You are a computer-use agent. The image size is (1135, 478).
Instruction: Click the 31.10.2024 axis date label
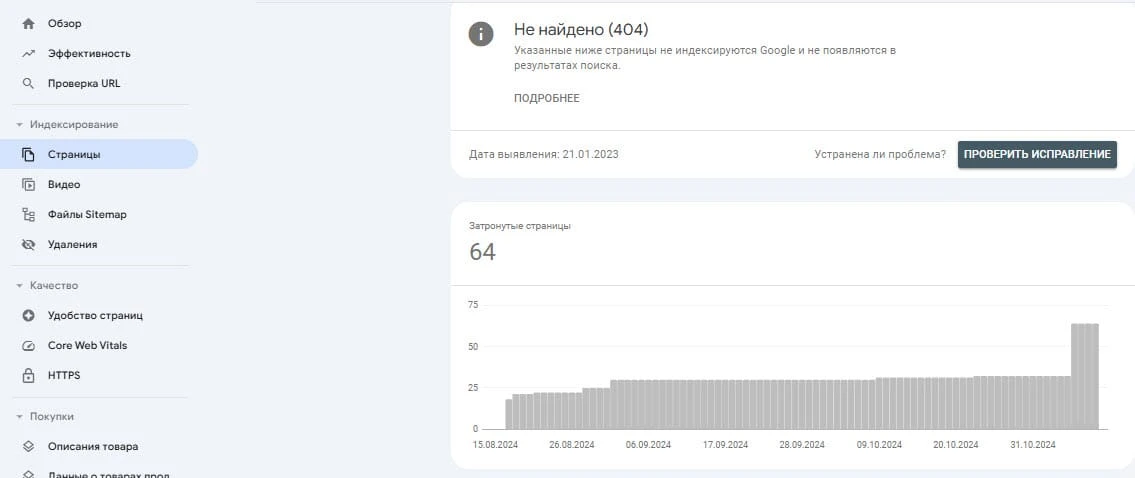(x=1033, y=445)
